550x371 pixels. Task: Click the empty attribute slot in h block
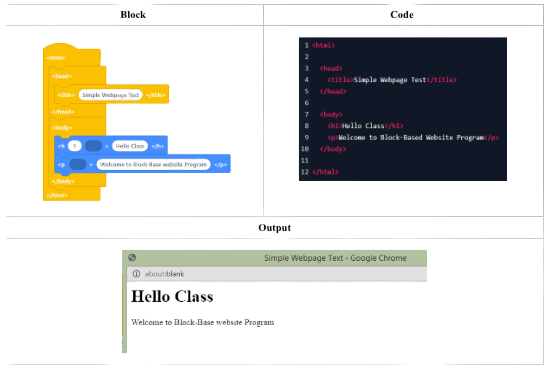(93, 146)
